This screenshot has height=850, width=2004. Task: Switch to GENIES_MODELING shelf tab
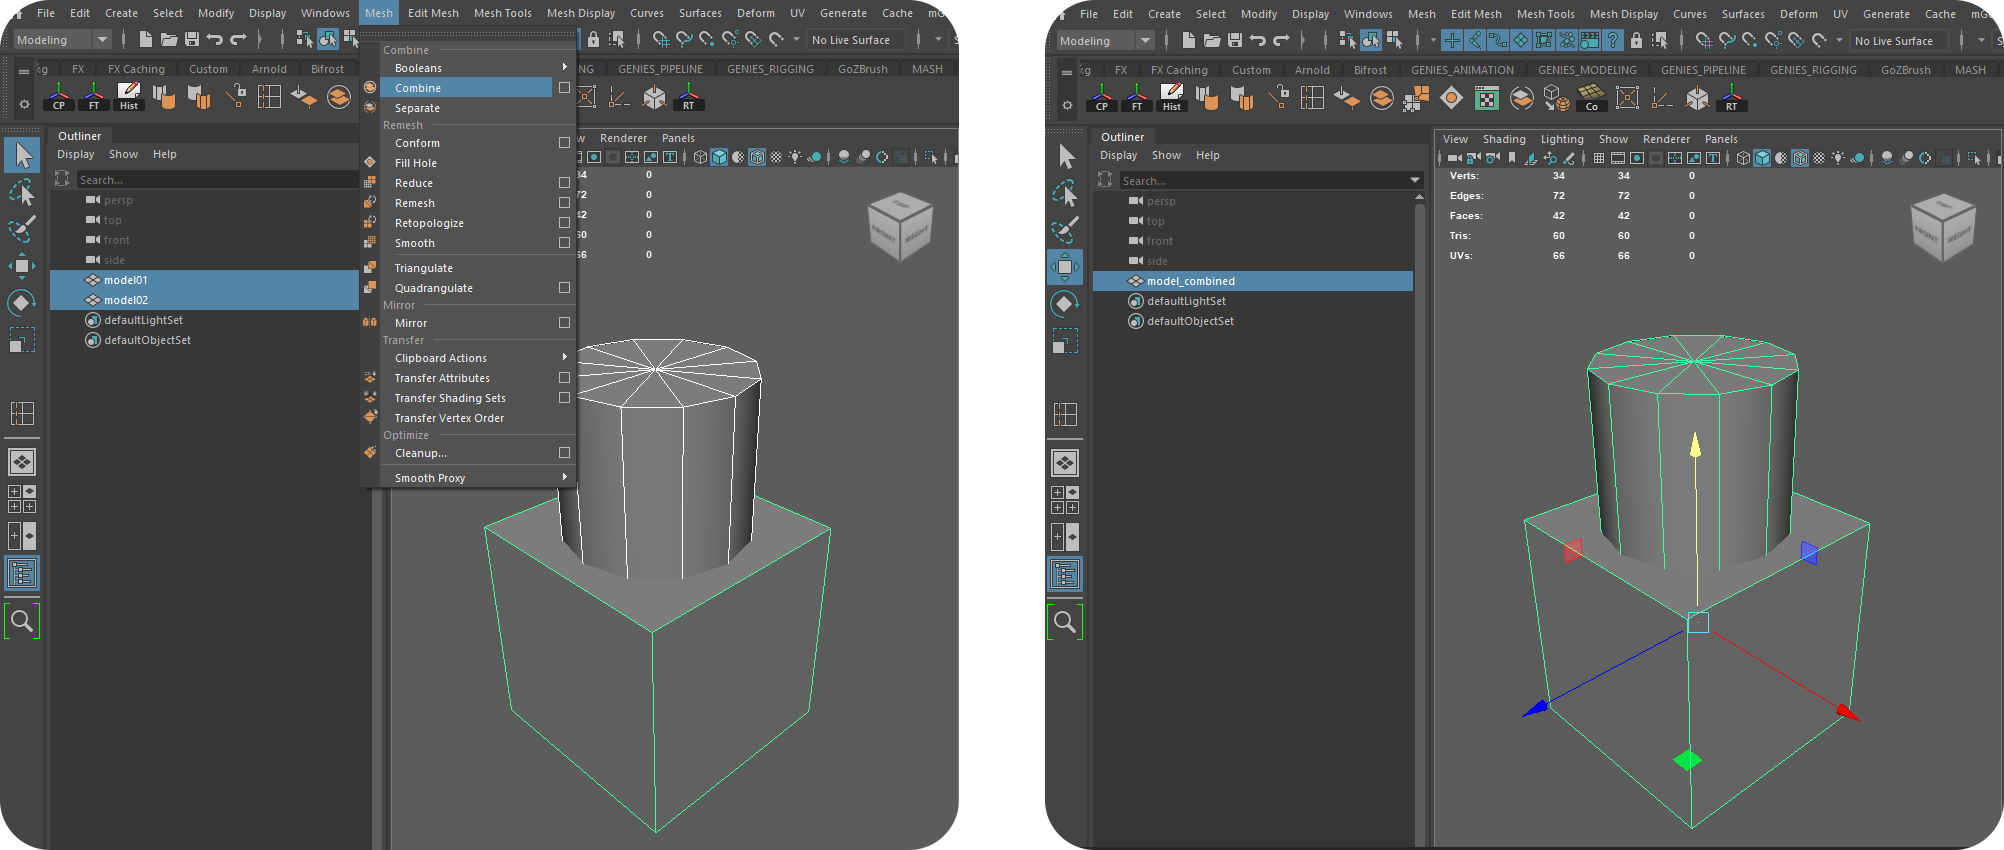1587,70
